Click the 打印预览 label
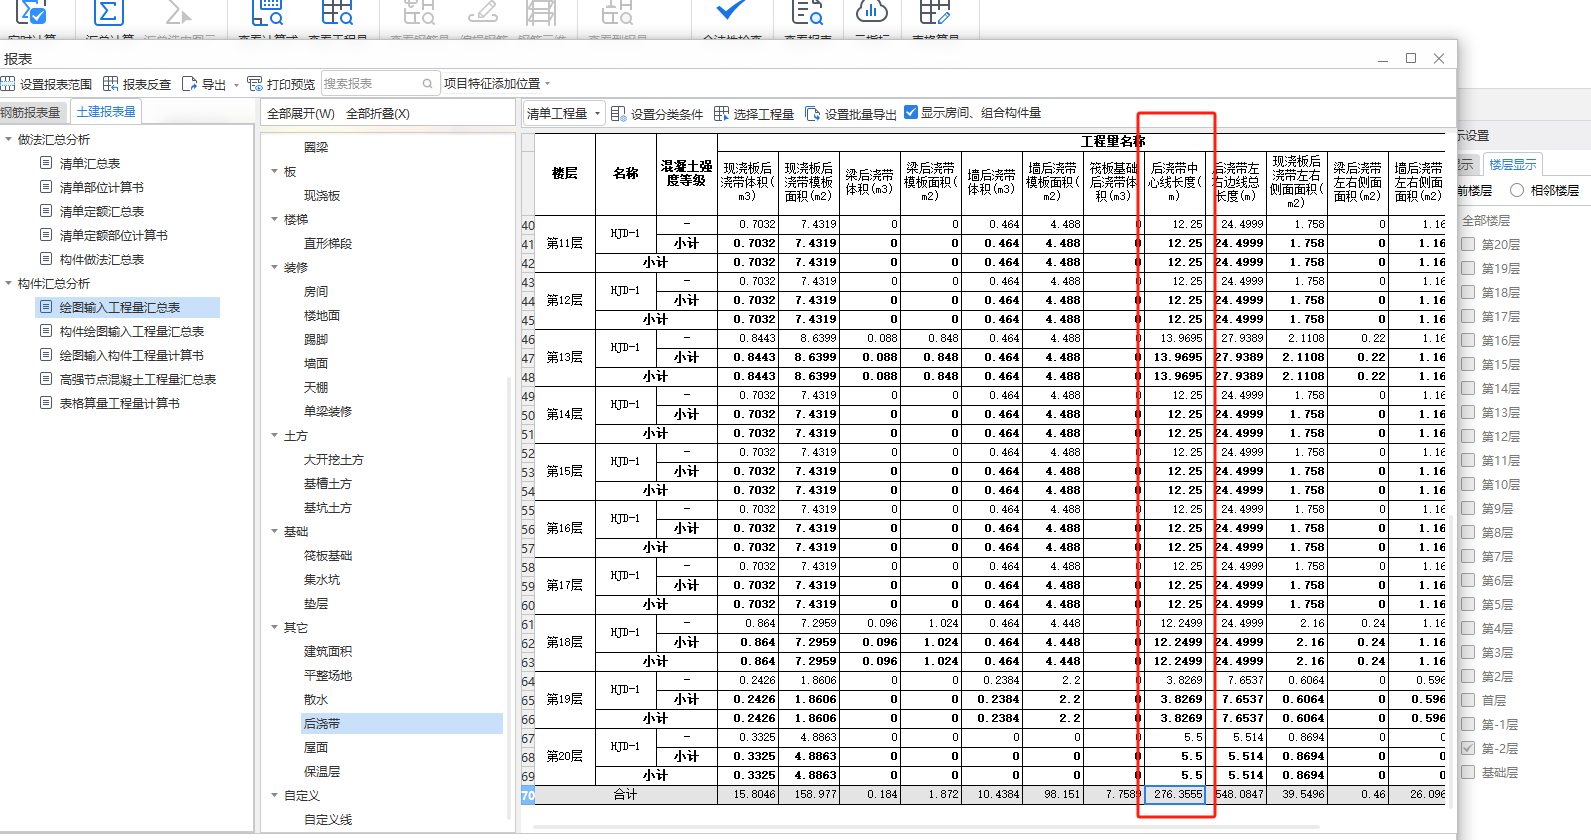Screen dimensions: 1591x840 (291, 85)
